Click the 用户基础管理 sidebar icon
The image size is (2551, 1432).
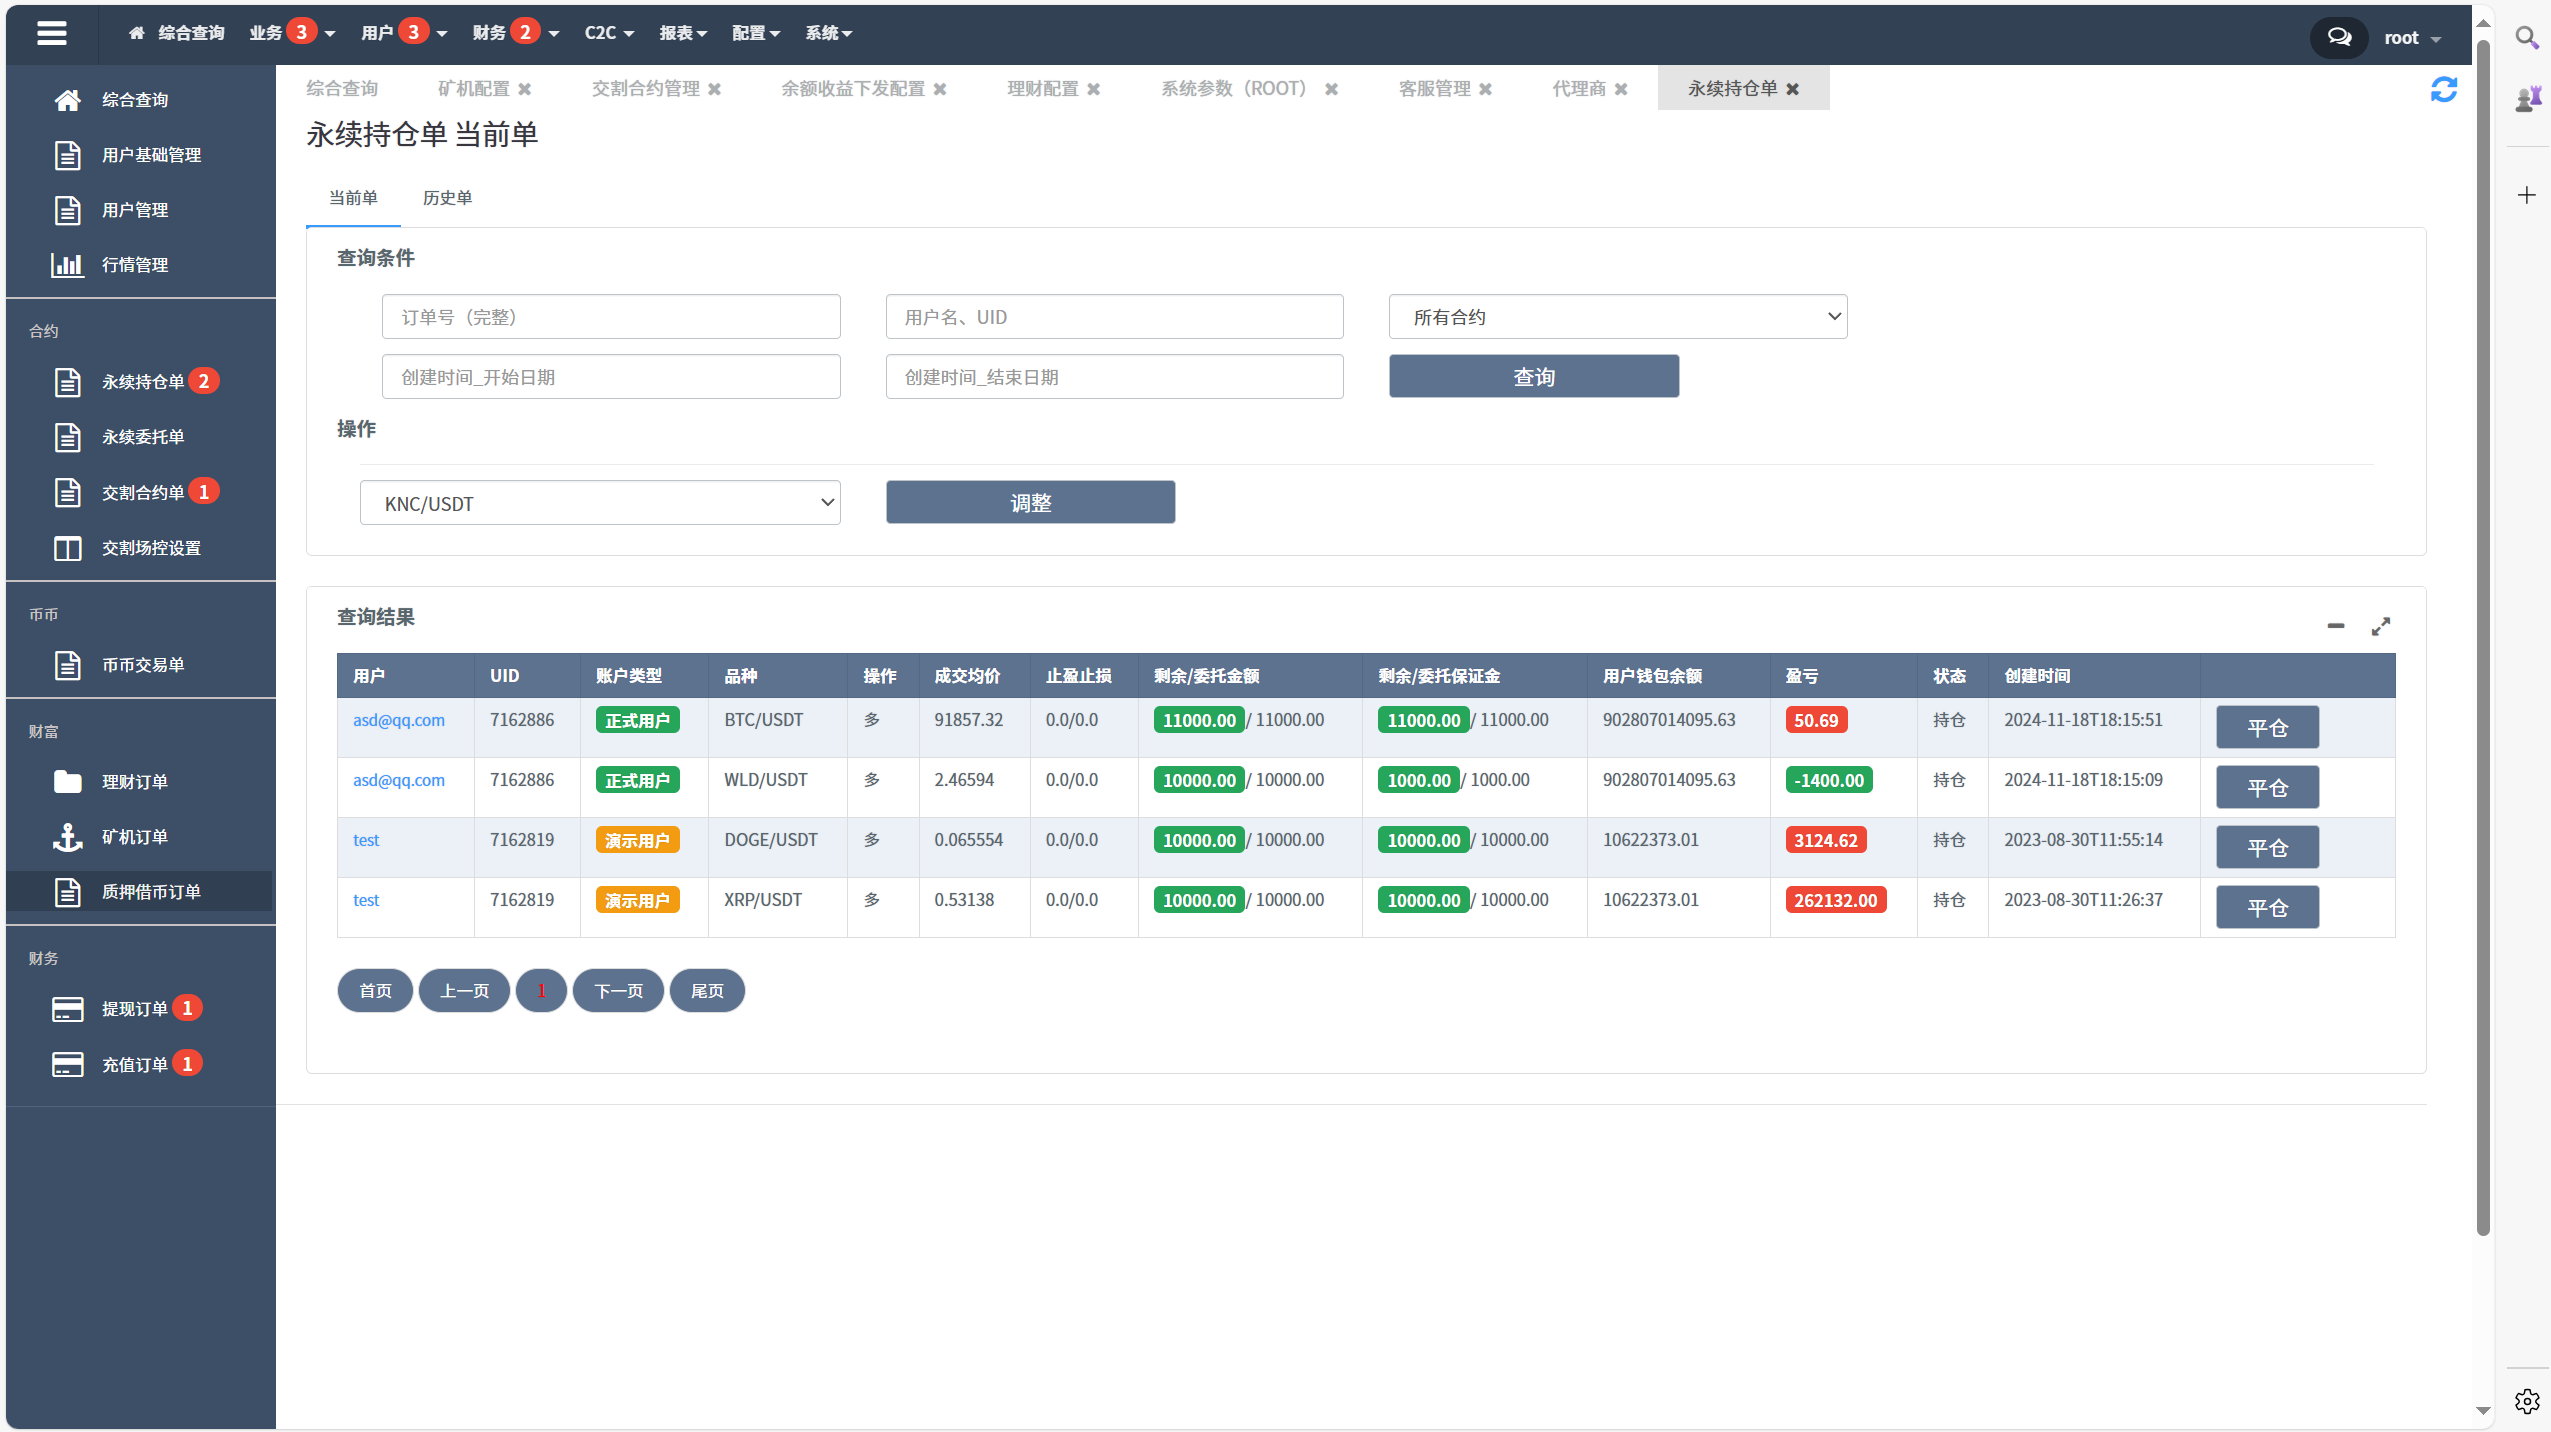coord(67,154)
